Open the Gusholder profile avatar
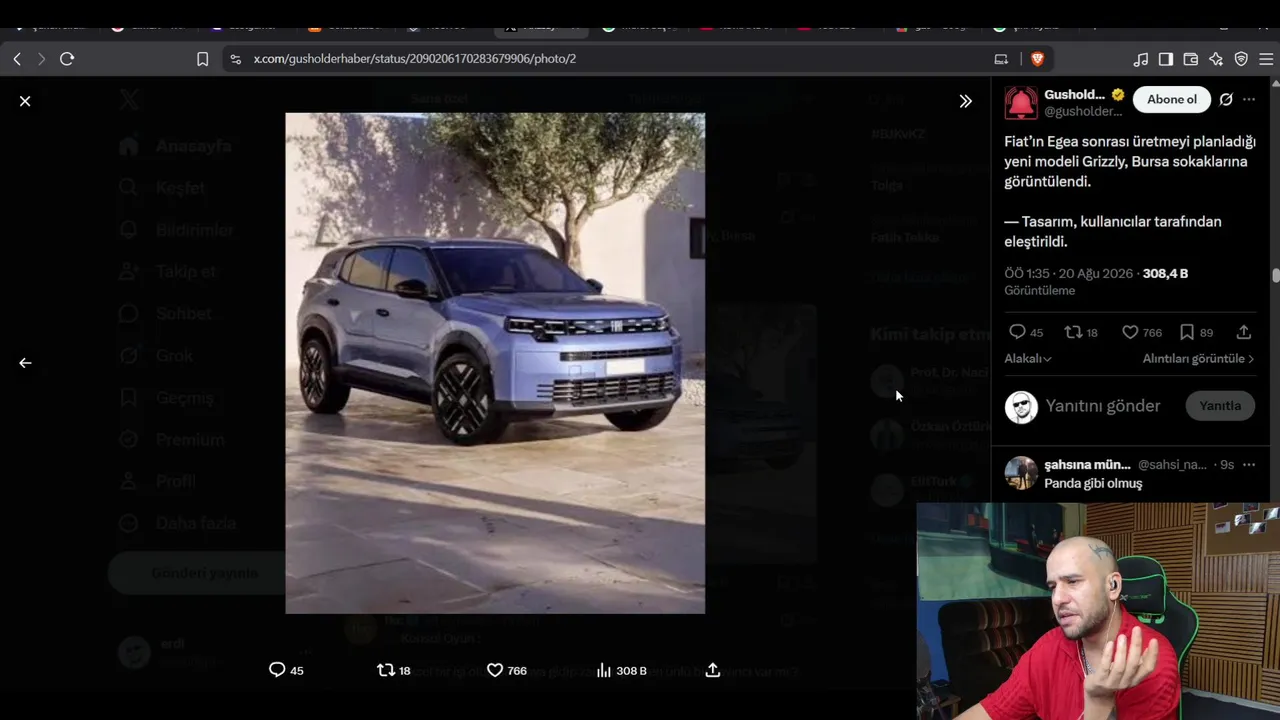This screenshot has width=1280, height=720. [1021, 103]
